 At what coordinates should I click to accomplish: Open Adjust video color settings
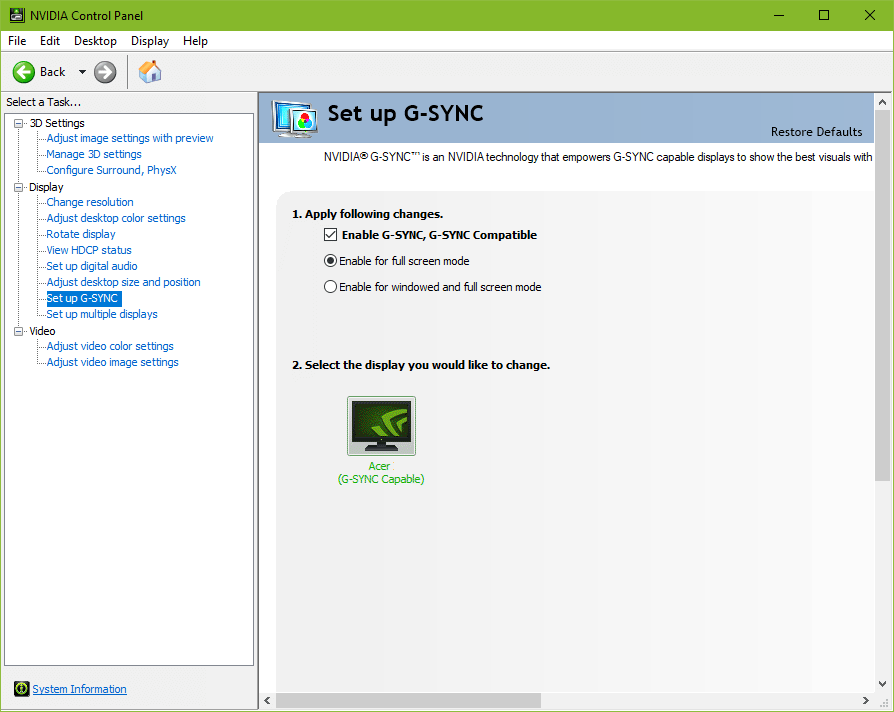[110, 346]
